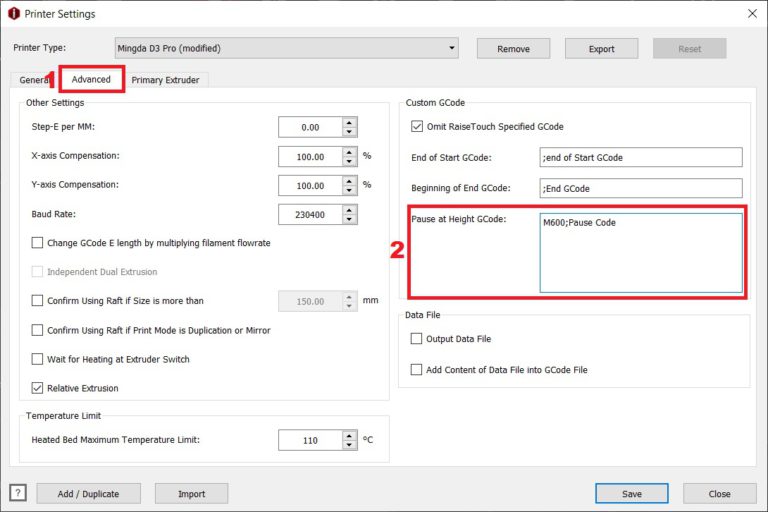Raise Heated Bed Maximum Temperature with up arrow
This screenshot has height=512, width=768.
[349, 435]
